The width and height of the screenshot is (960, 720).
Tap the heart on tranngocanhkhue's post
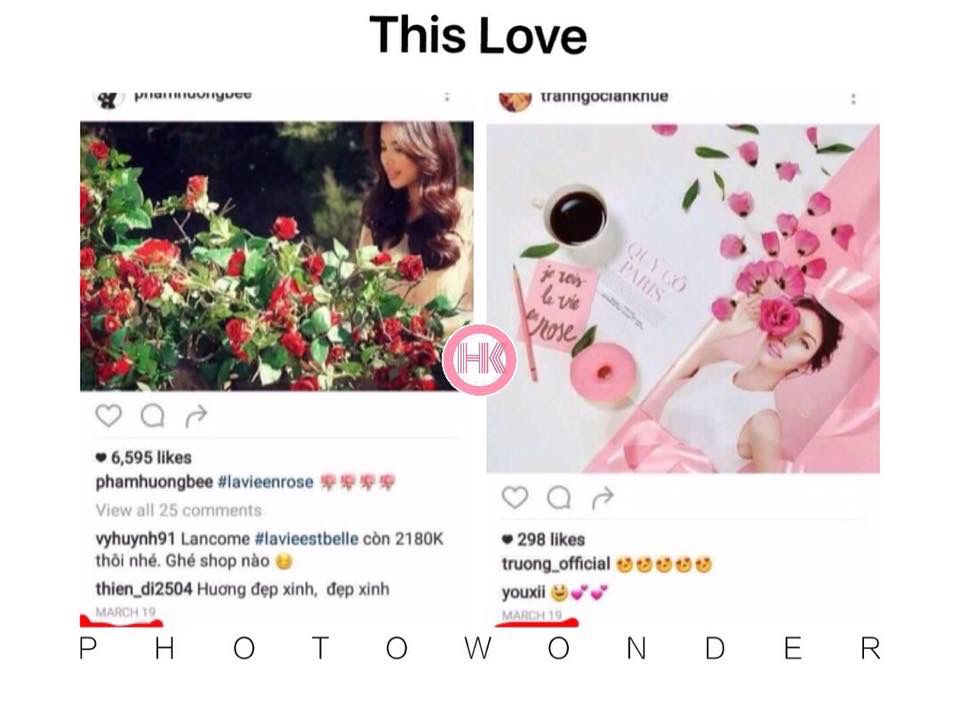click(515, 498)
